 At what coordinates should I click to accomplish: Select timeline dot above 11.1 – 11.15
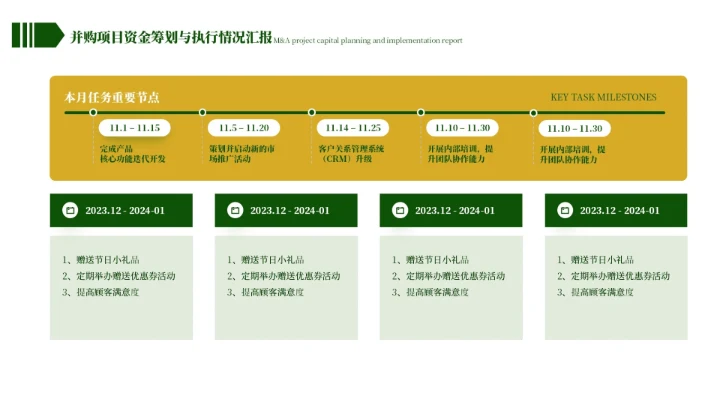(x=93, y=112)
